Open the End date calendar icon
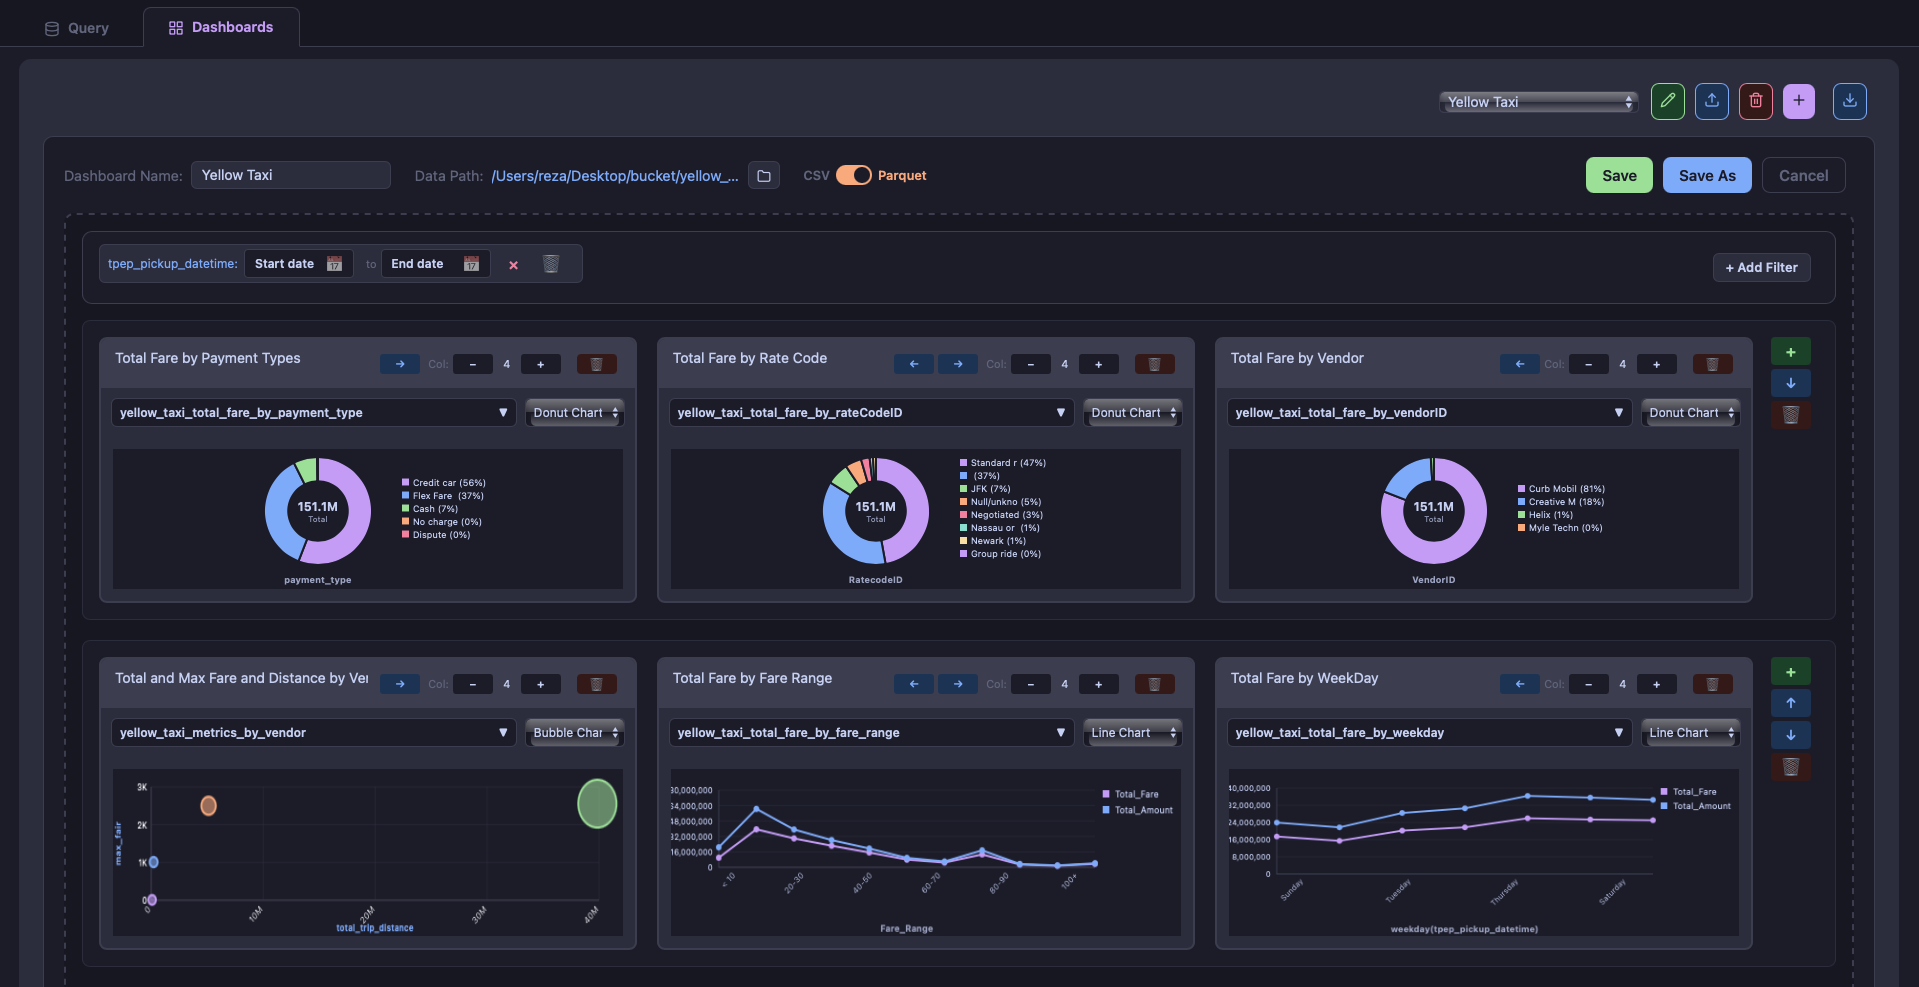This screenshot has height=987, width=1919. (x=472, y=264)
